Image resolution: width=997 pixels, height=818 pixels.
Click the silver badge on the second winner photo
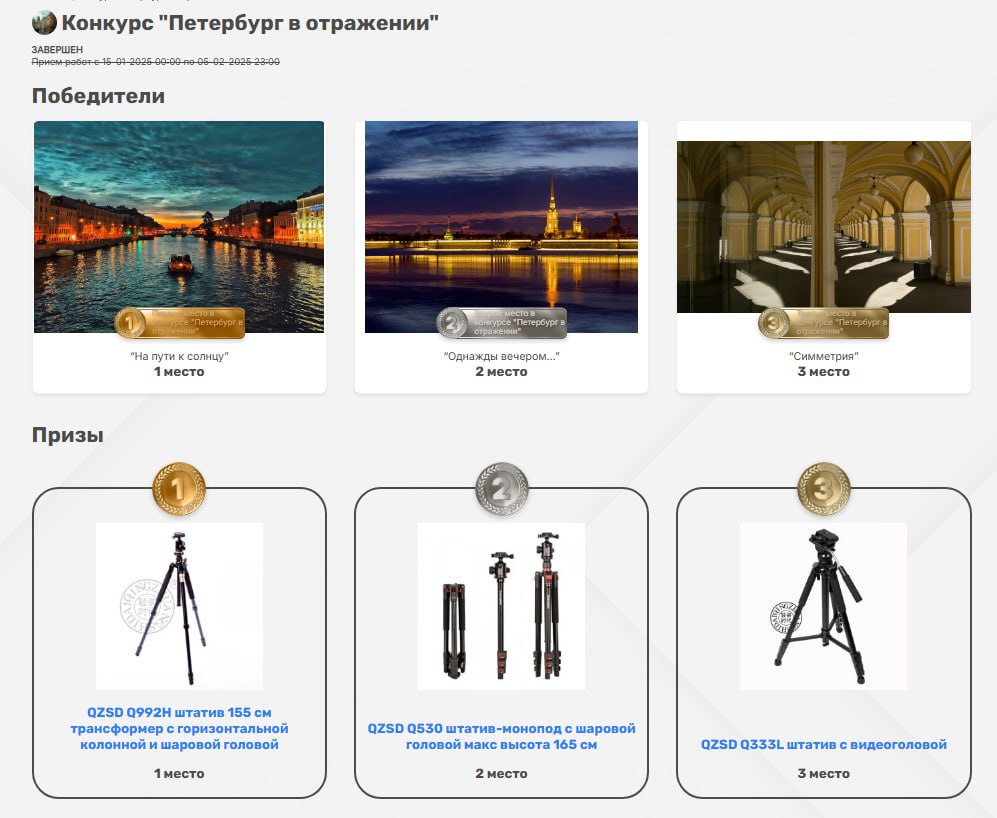coord(502,323)
